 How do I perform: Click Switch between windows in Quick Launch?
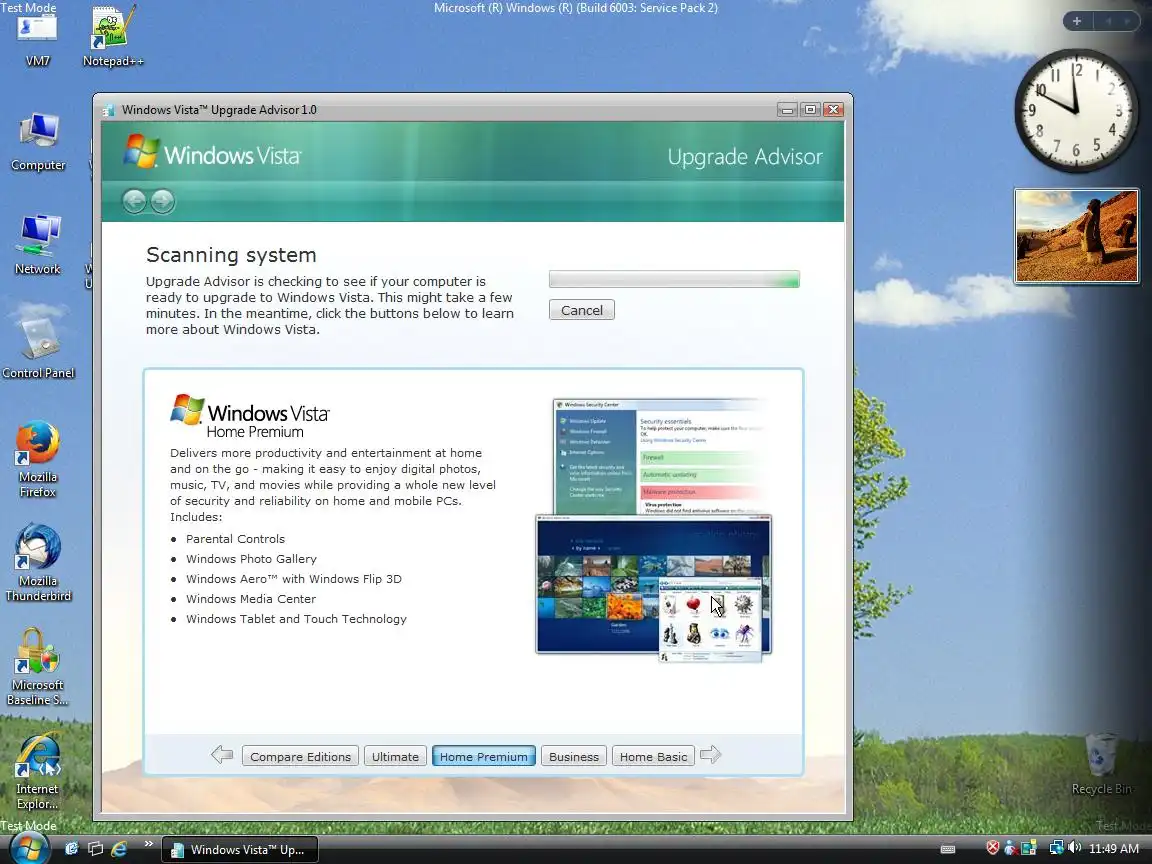tap(95, 849)
